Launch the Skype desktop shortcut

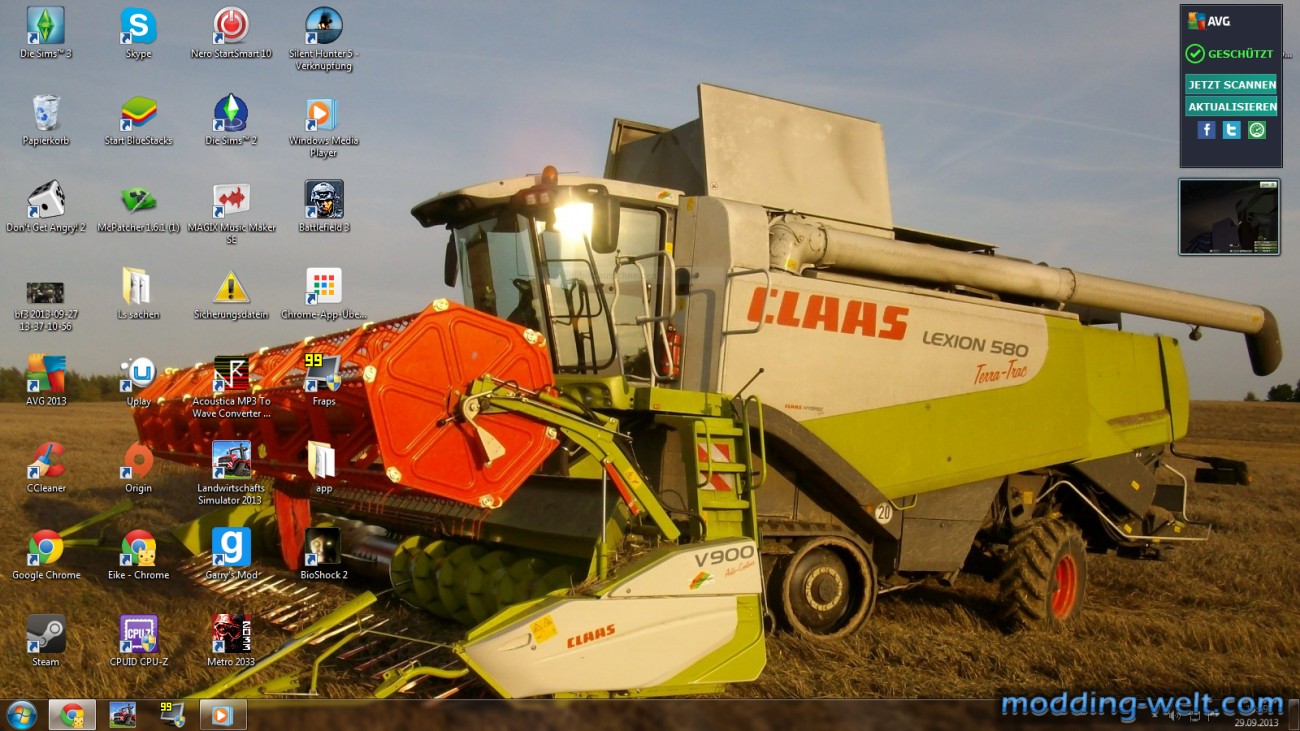(138, 32)
